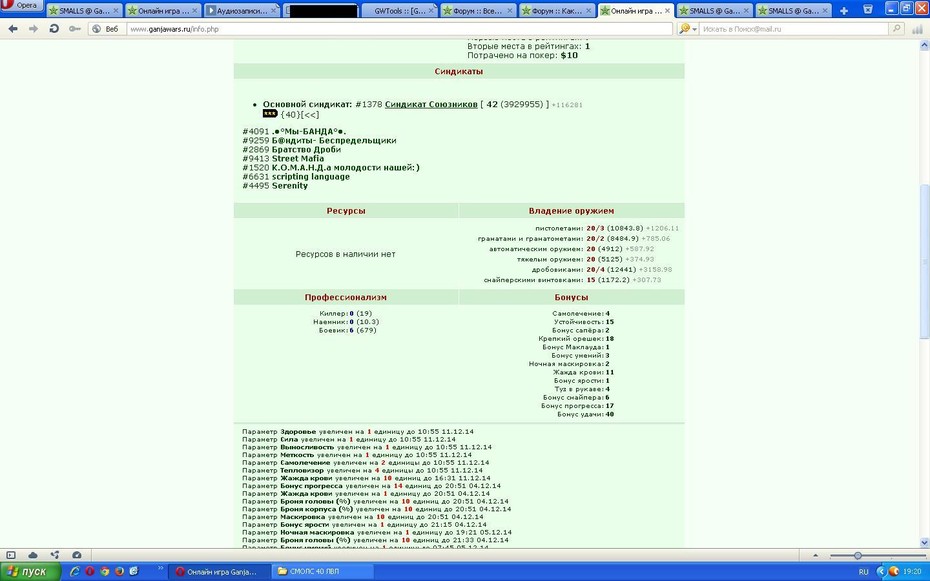The image size is (930, 581).
Task: Launch Firefox from the quick launch bar
Action: 119,572
